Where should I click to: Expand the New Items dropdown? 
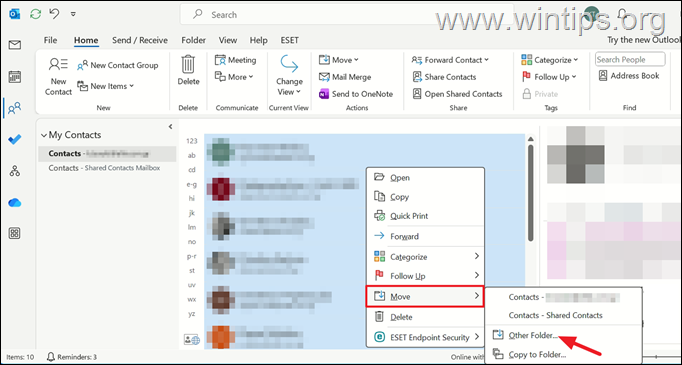pyautogui.click(x=106, y=86)
